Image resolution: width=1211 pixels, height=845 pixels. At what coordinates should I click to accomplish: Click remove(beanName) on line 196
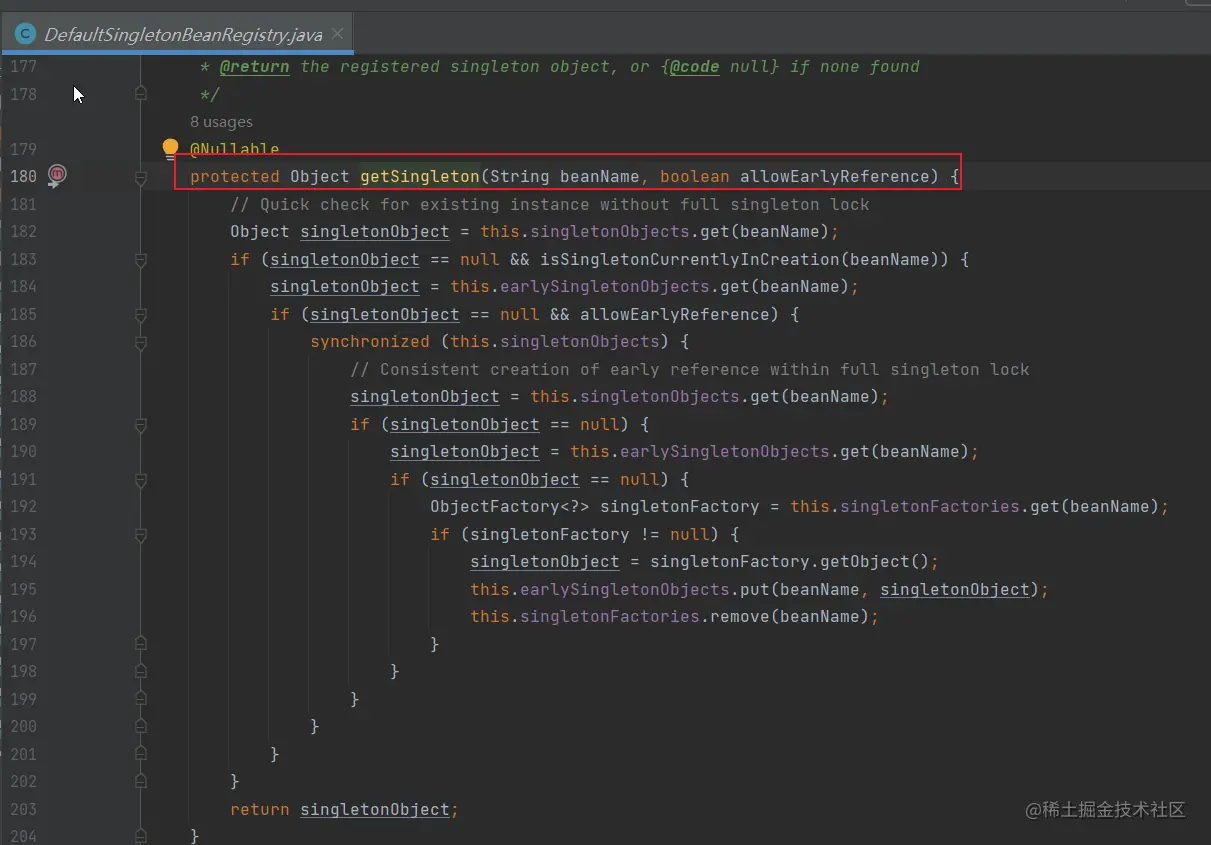[790, 616]
